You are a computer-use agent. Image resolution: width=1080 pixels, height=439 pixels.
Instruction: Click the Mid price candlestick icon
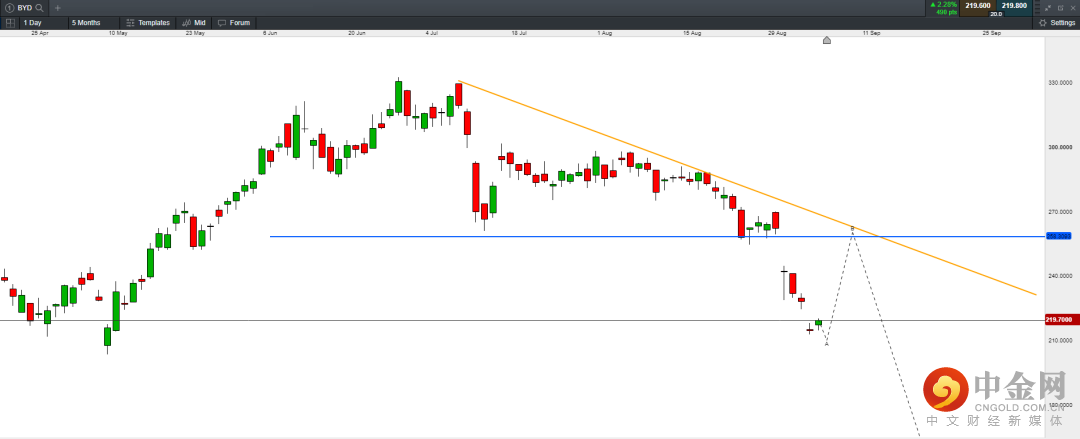coord(186,22)
